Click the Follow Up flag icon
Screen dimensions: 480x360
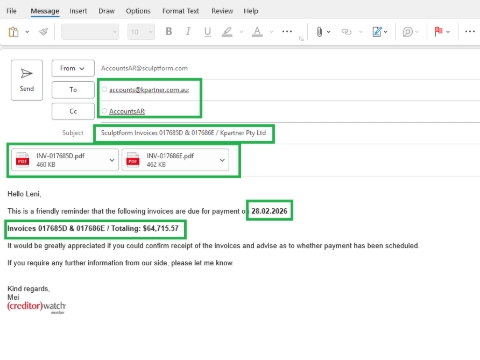pos(438,32)
